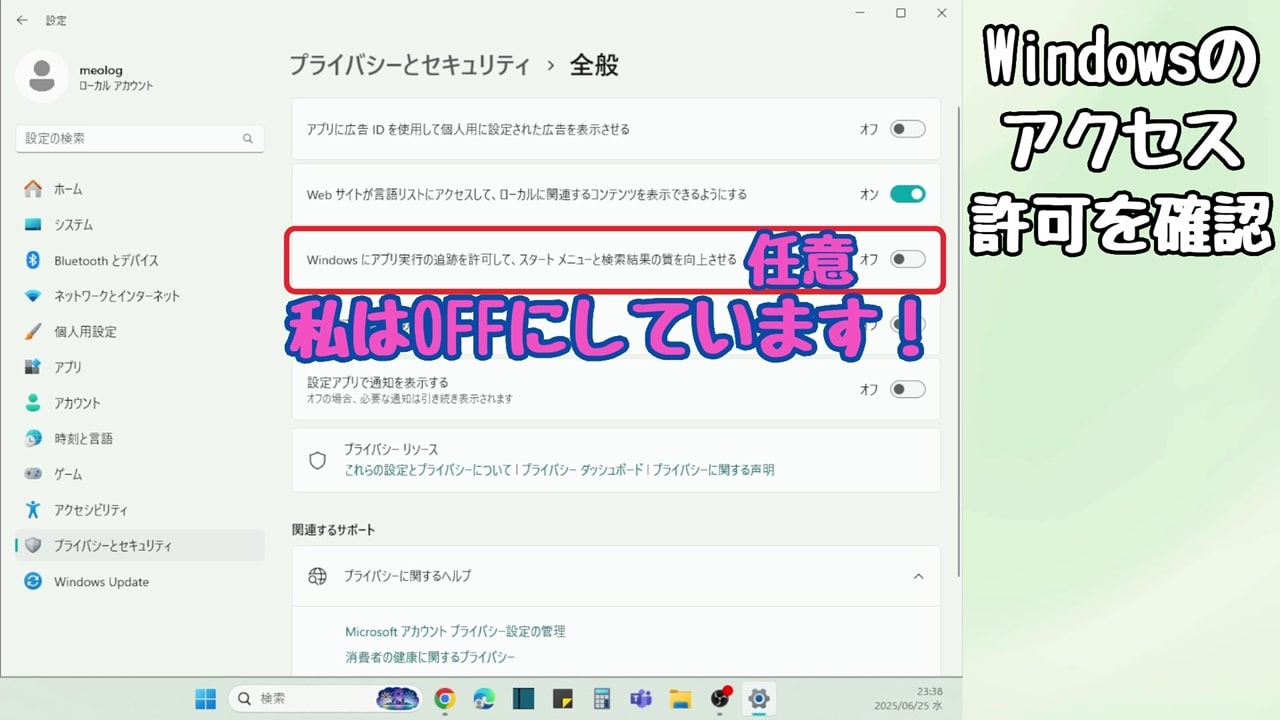
Task: Toggle the 設定アプリで通知を表示する switch
Action: coord(908,389)
